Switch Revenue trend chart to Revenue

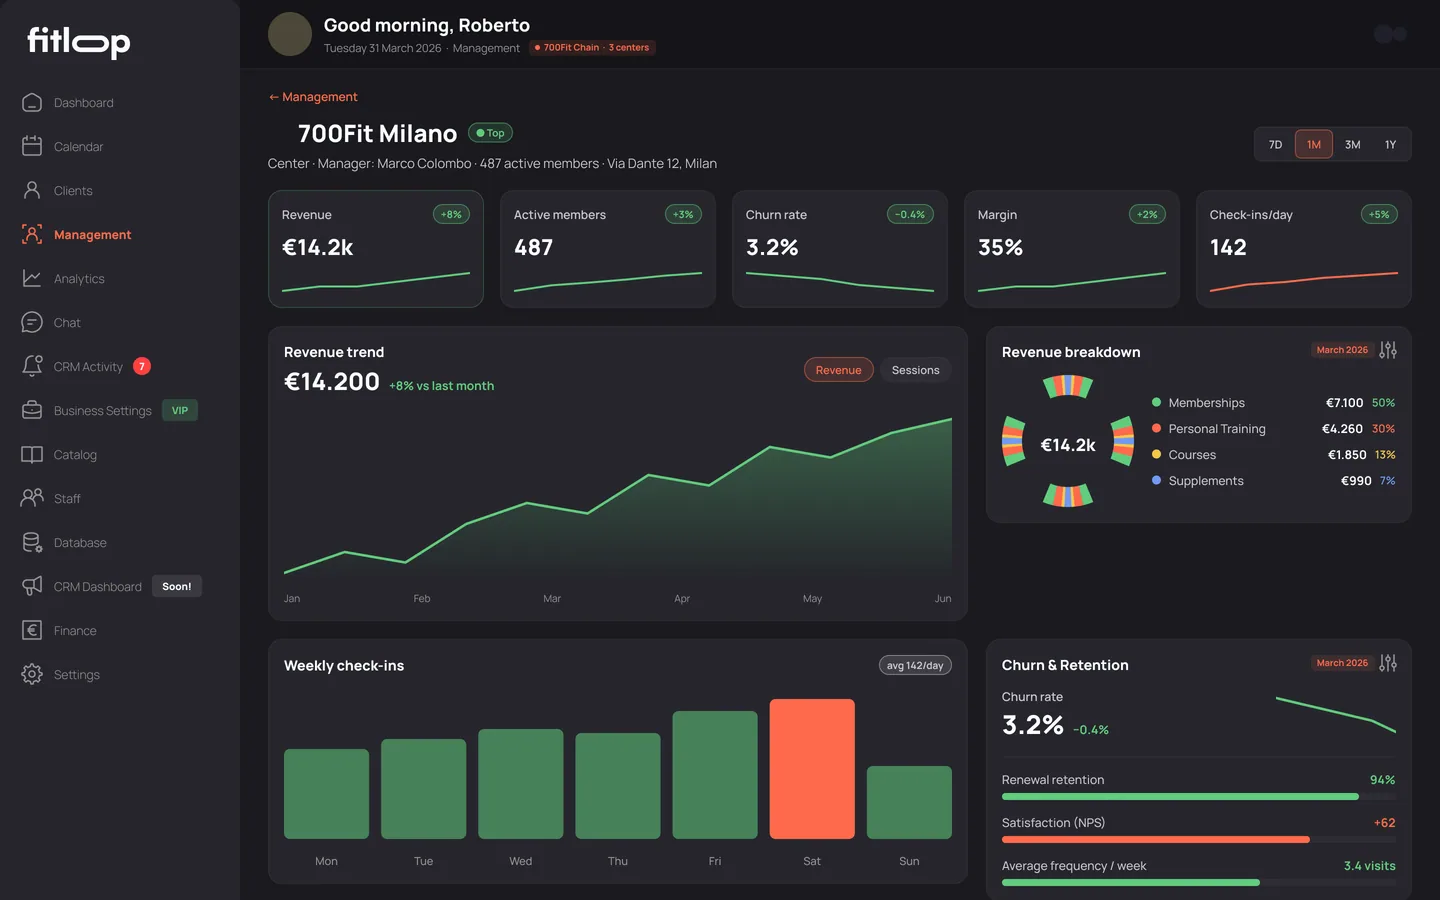click(x=838, y=370)
